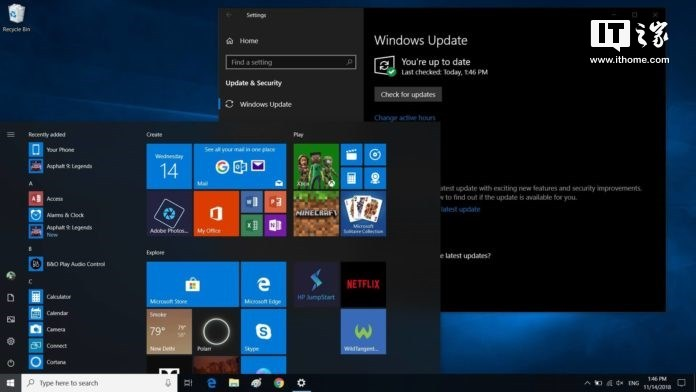The image size is (696, 392).
Task: Open the Action Center notifications
Action: click(682, 383)
